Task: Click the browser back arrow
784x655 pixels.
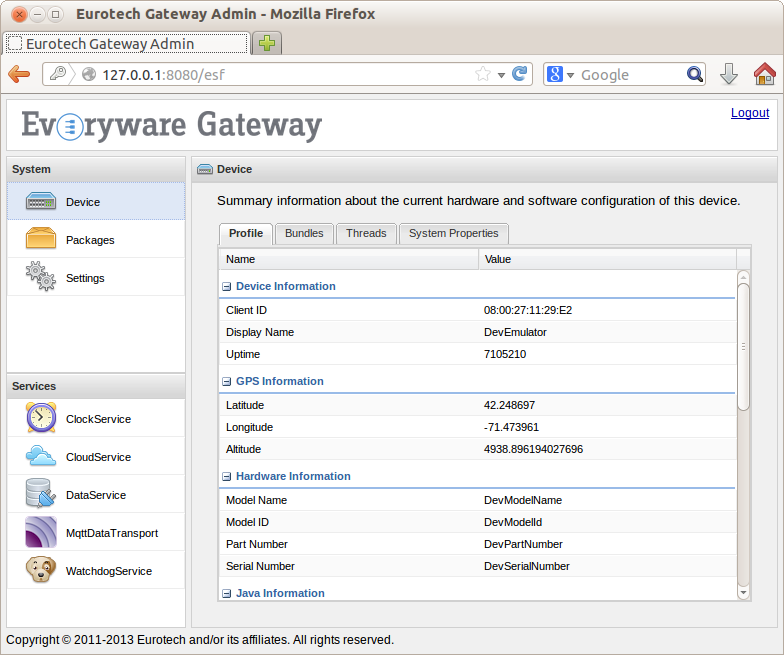Action: coord(20,74)
